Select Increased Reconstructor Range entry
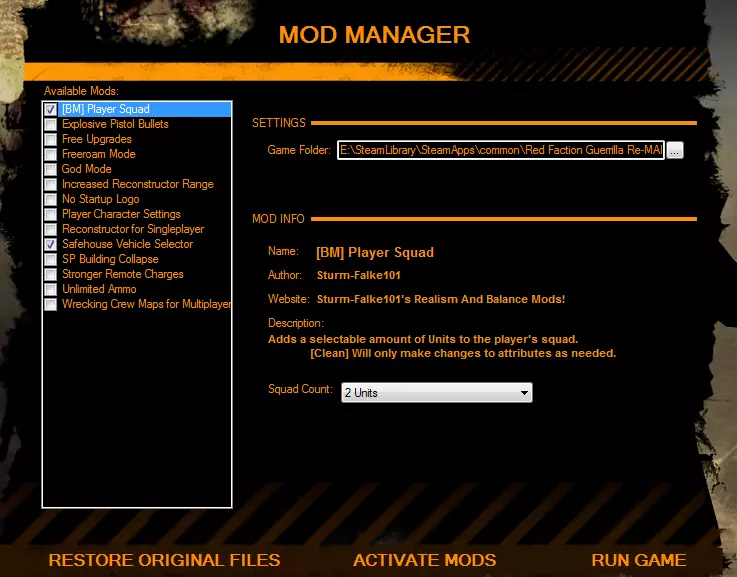This screenshot has height=577, width=737. [x=138, y=184]
